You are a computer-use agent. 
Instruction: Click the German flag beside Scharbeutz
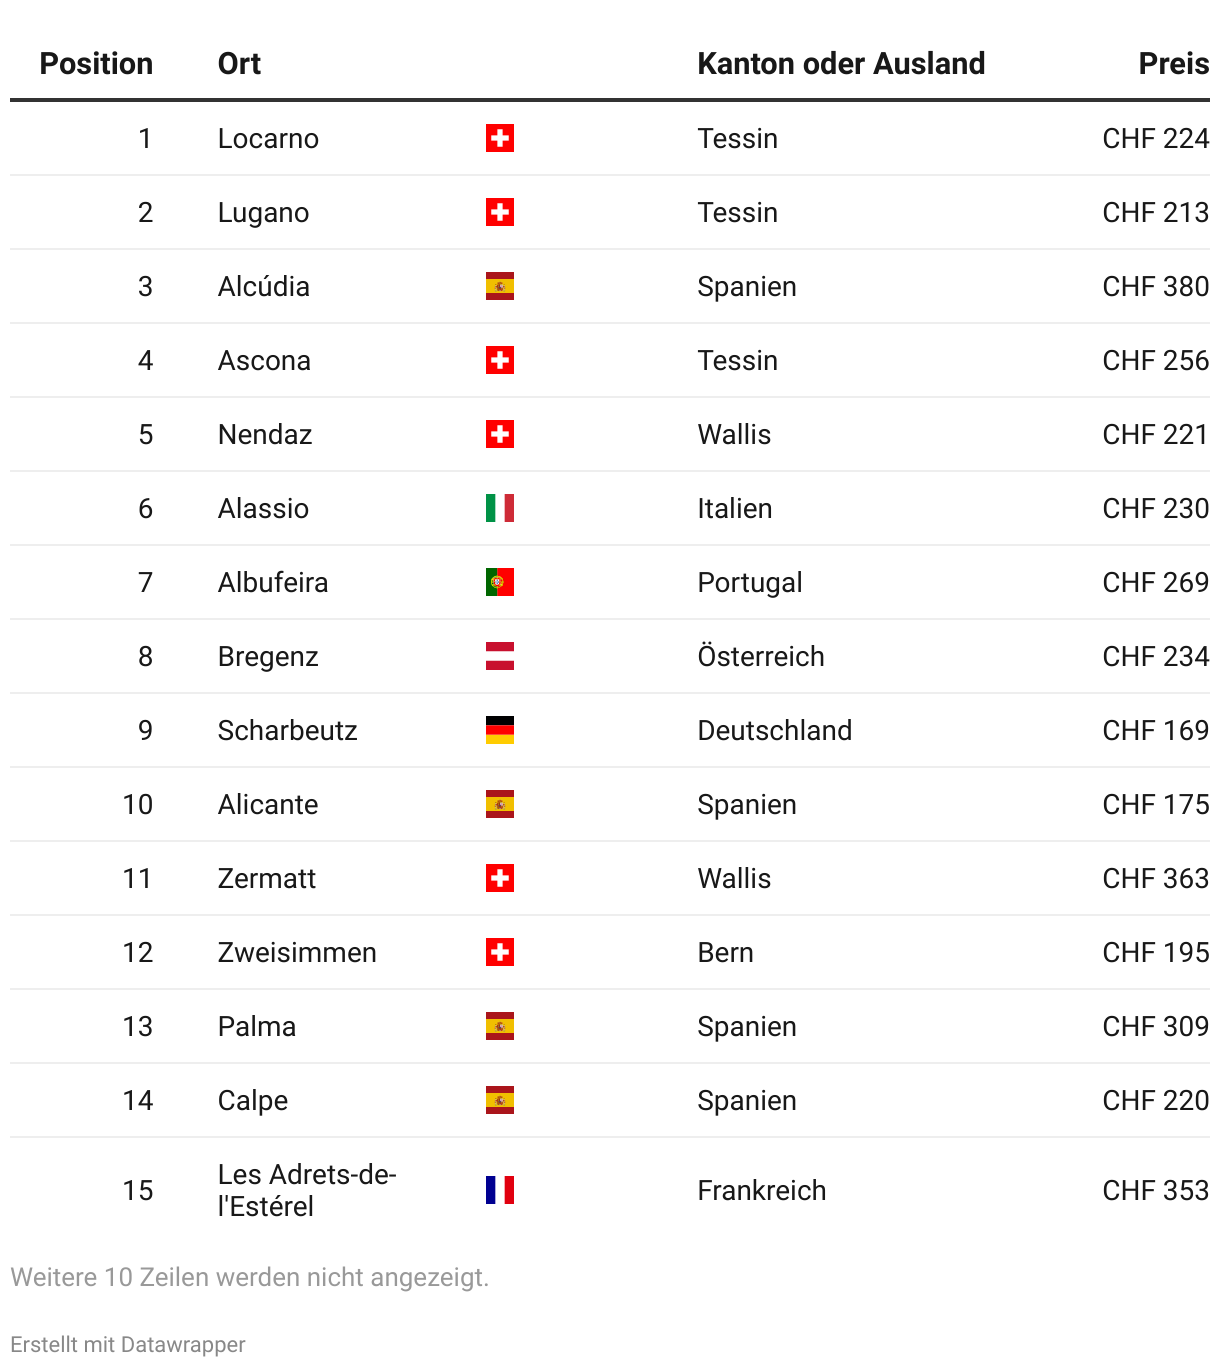point(500,730)
